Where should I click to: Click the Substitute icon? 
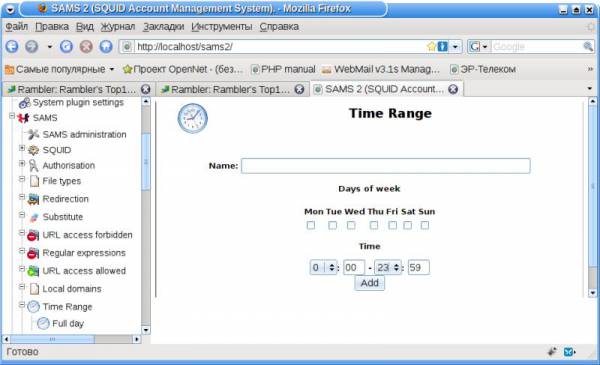pyautogui.click(x=34, y=217)
